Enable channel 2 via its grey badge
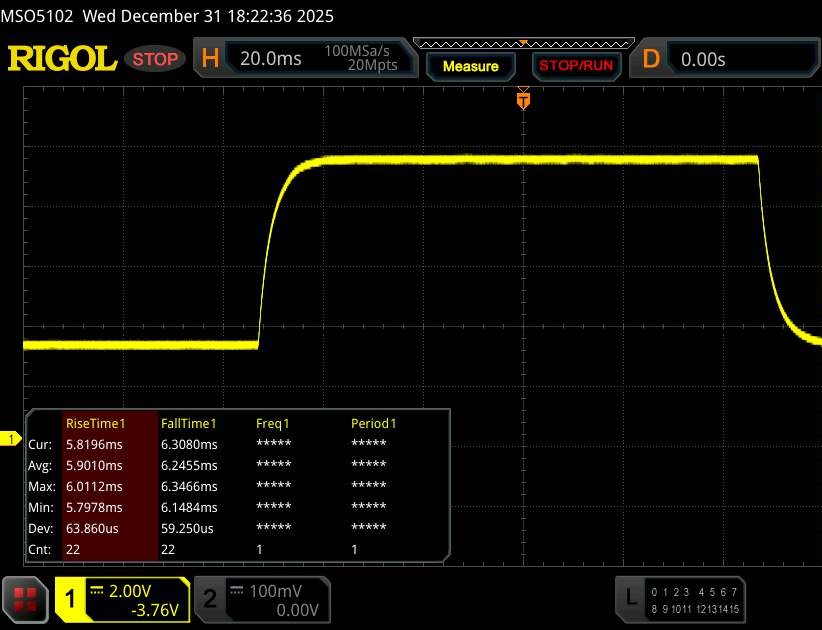822x630 pixels. (210, 598)
